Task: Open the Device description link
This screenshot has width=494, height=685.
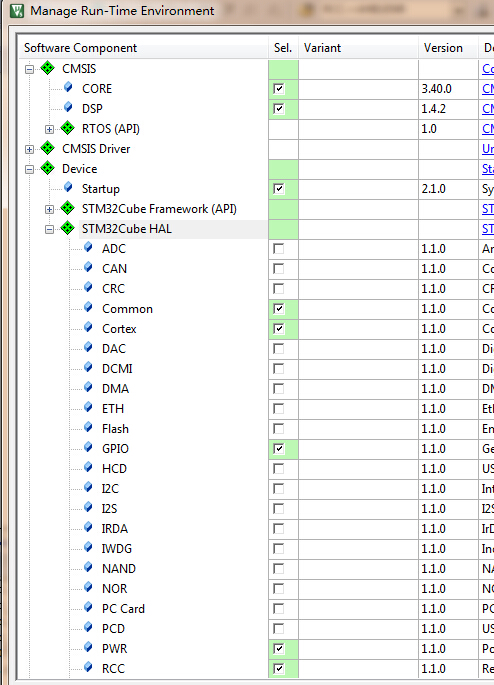Action: click(488, 169)
